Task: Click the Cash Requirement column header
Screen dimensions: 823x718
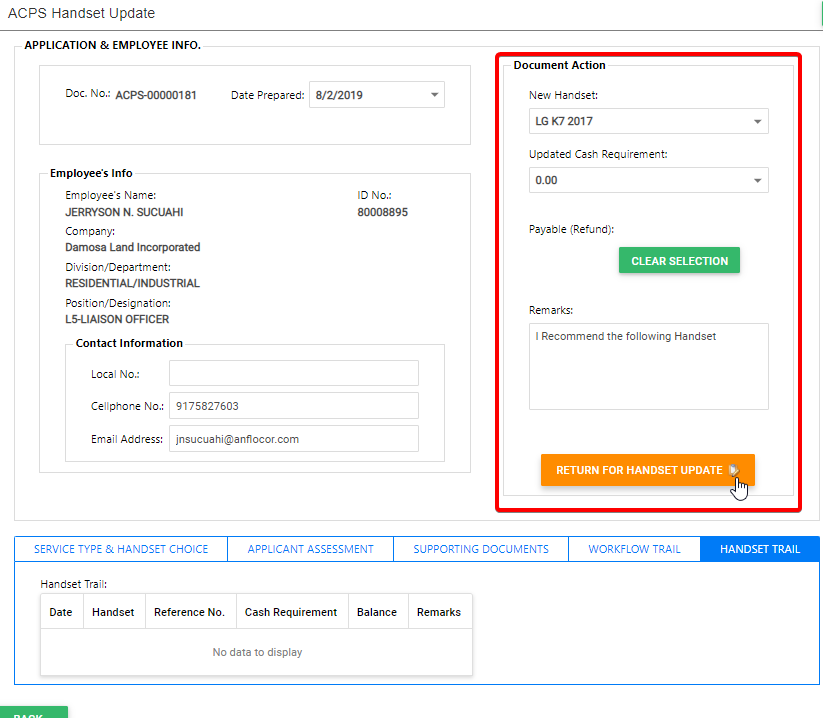Action: (291, 612)
